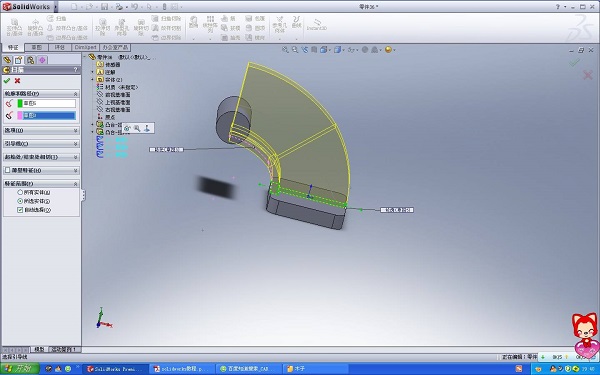The width and height of the screenshot is (600, 375).
Task: Expand the Annotations (注解) tree node
Action: pyautogui.click(x=92, y=72)
